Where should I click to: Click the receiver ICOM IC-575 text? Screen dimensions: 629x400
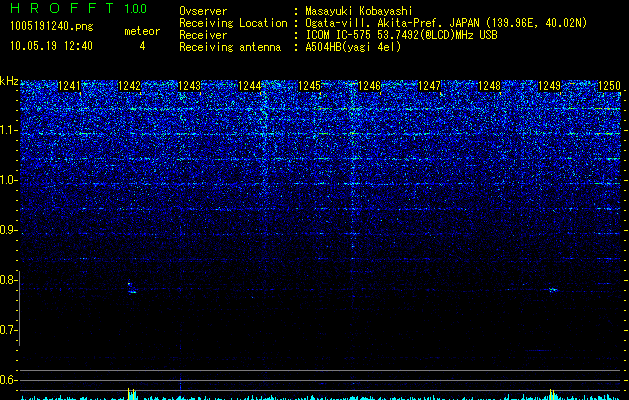401,35
